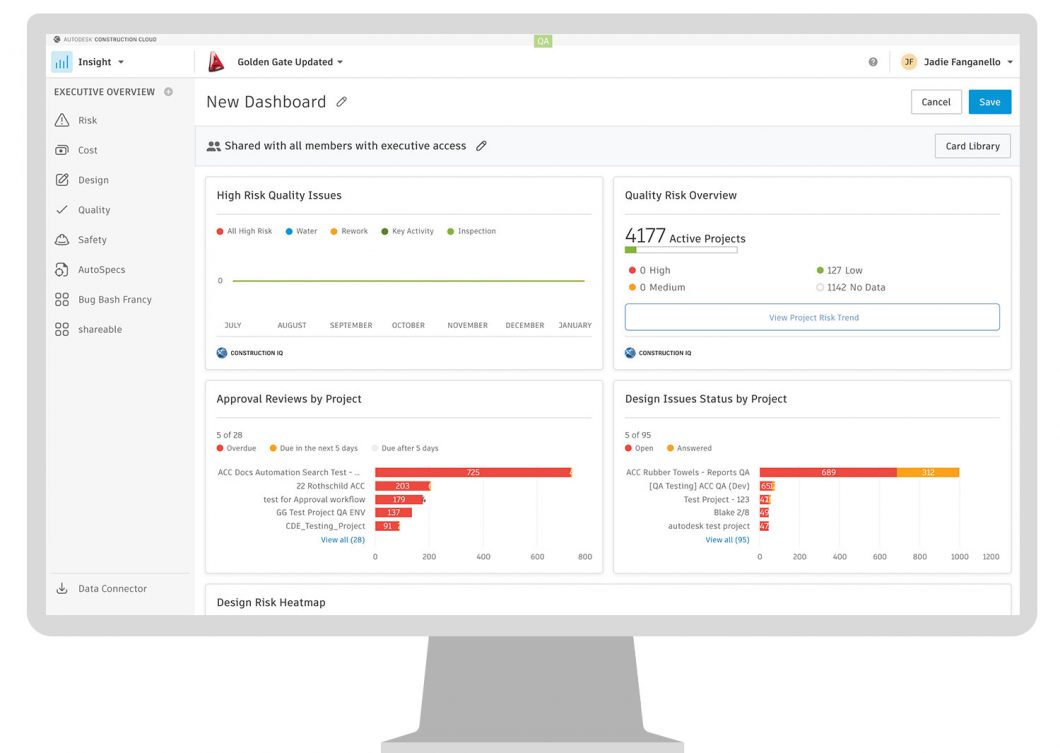
Task: Open the AutoSpecs dashboard
Action: click(101, 269)
